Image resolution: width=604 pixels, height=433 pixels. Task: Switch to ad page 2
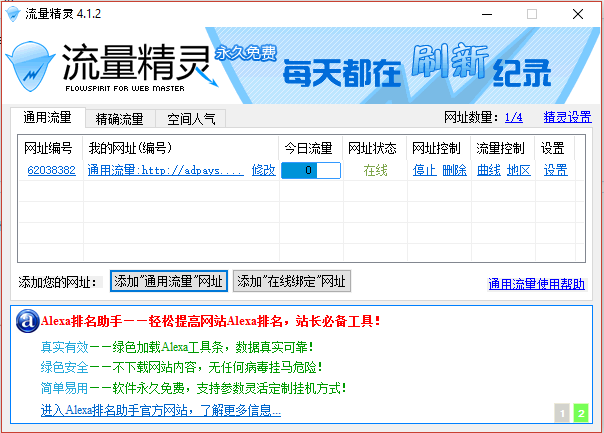(581, 413)
